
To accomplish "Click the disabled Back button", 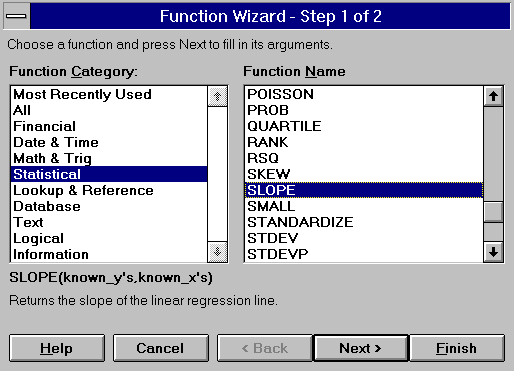I will point(265,348).
